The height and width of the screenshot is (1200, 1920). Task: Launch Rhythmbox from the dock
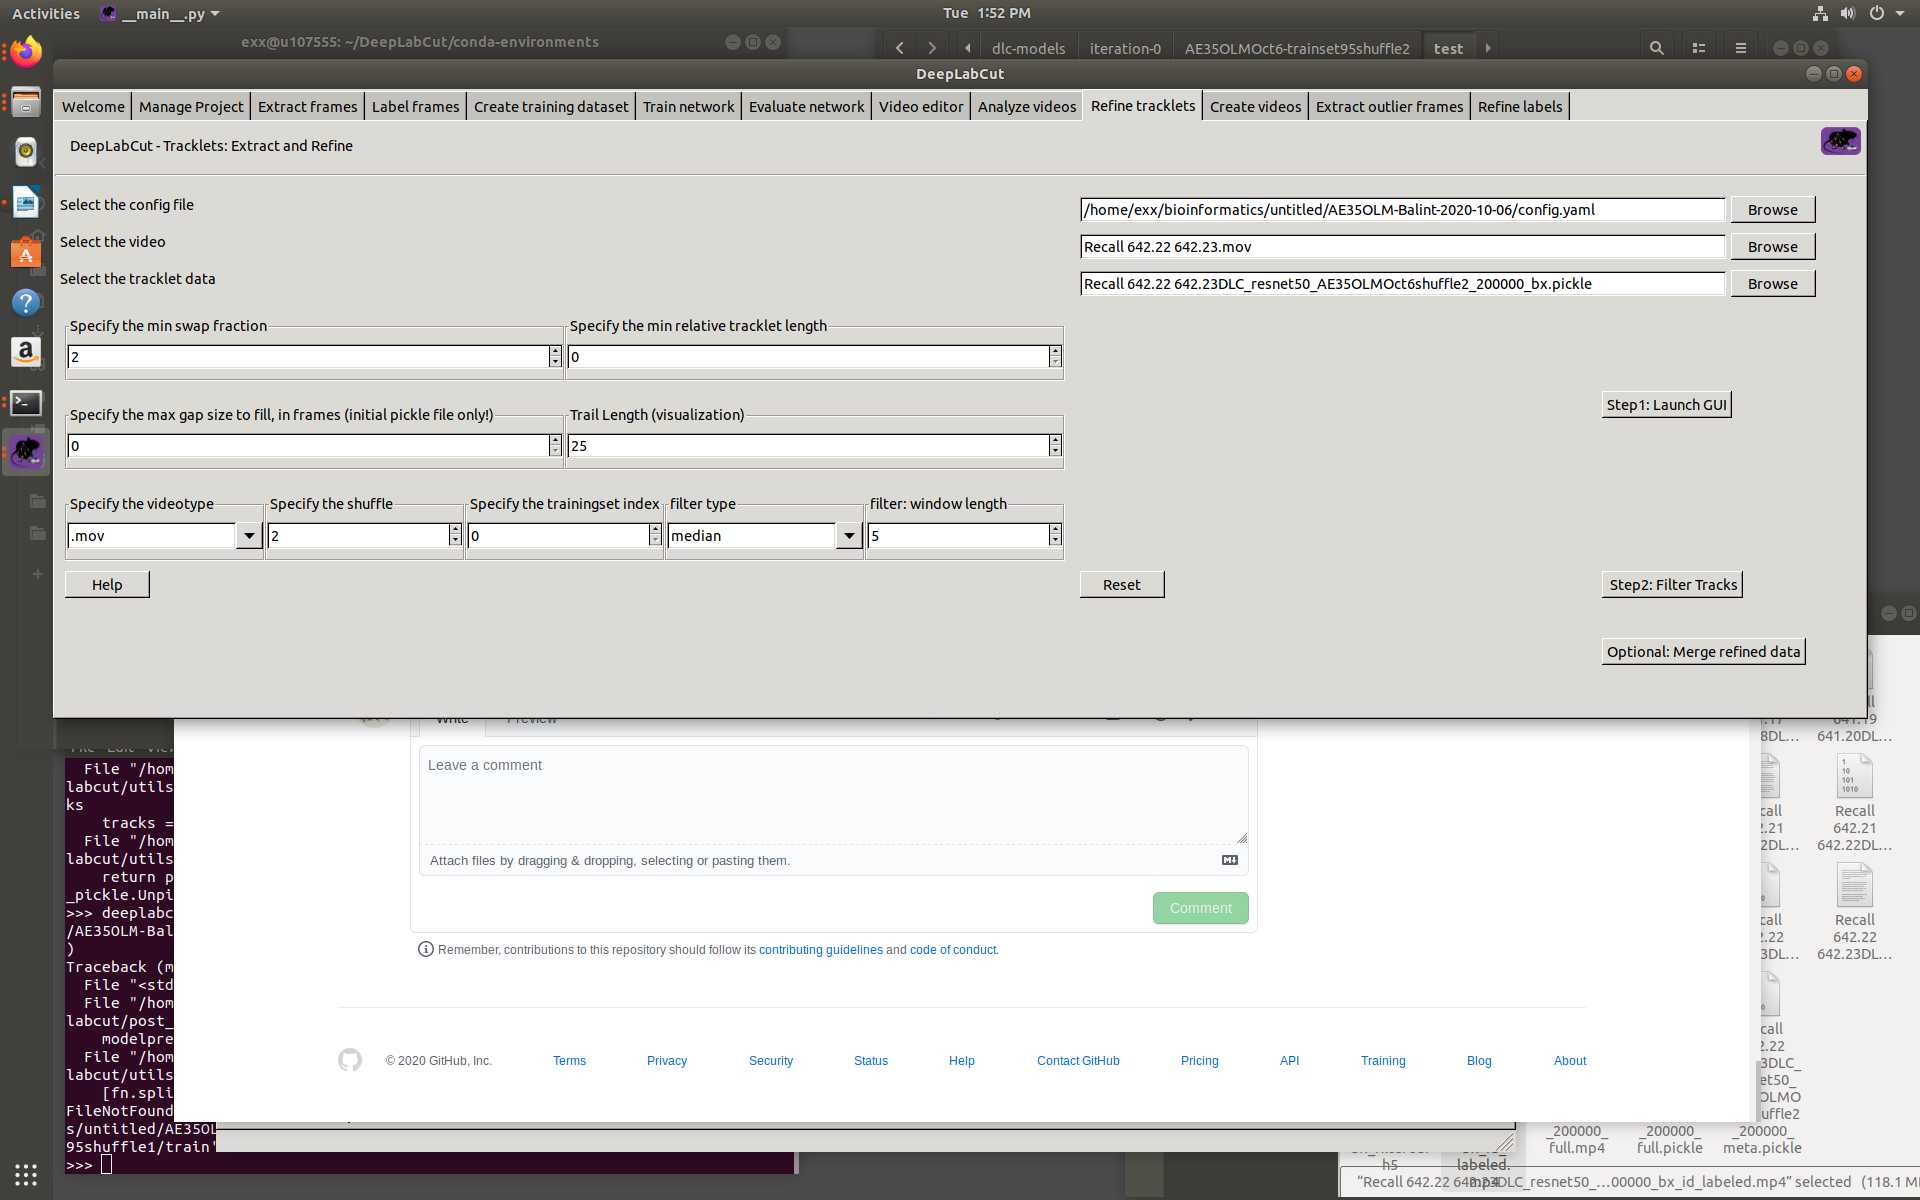pos(26,152)
